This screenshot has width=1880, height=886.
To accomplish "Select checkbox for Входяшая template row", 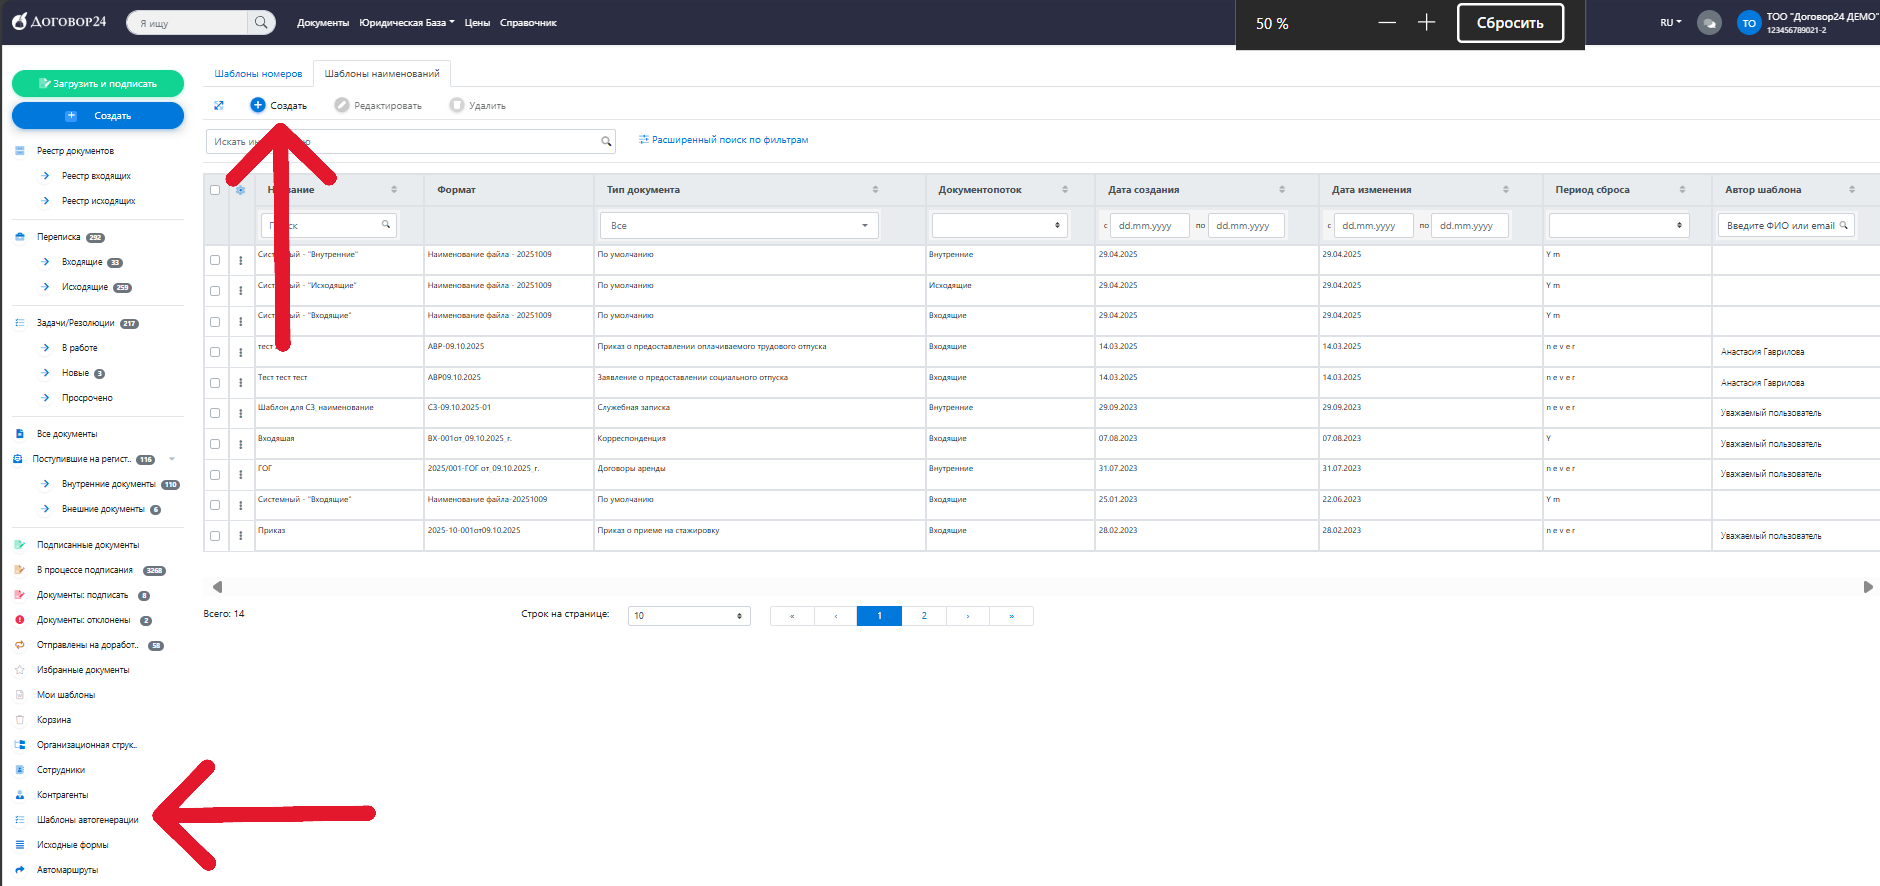I will point(215,444).
